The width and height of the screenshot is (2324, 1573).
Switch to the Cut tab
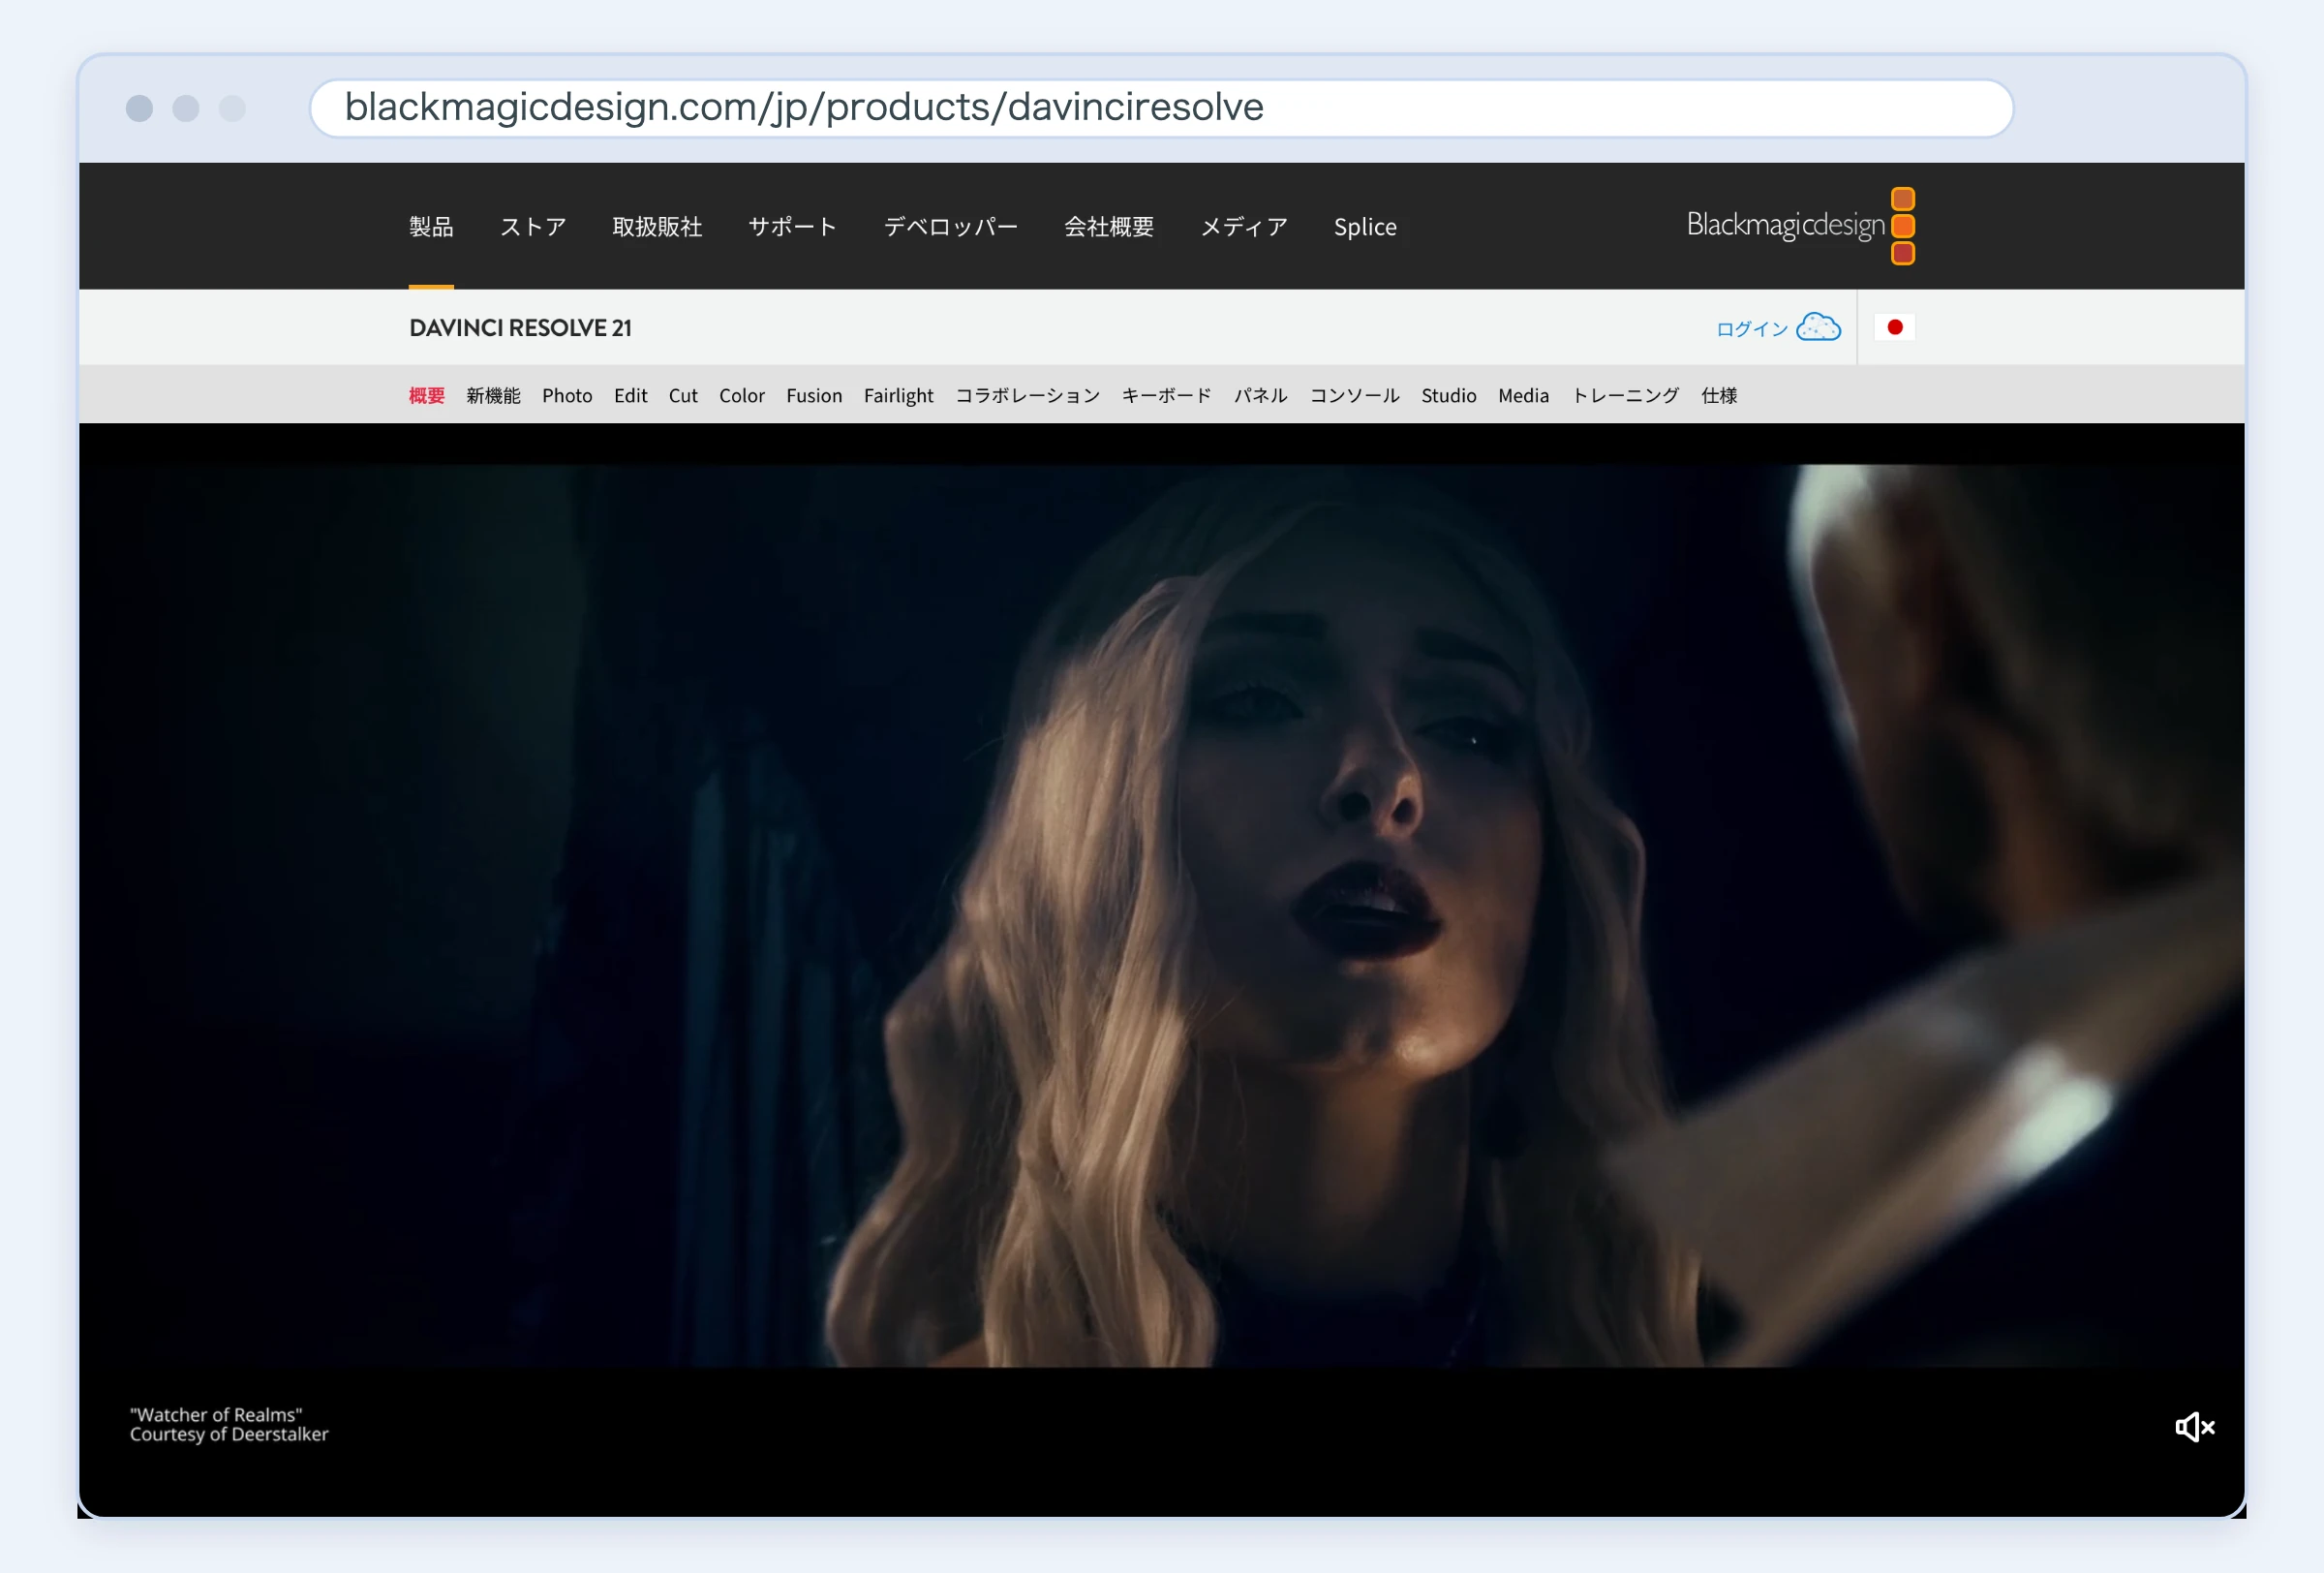[x=683, y=395]
